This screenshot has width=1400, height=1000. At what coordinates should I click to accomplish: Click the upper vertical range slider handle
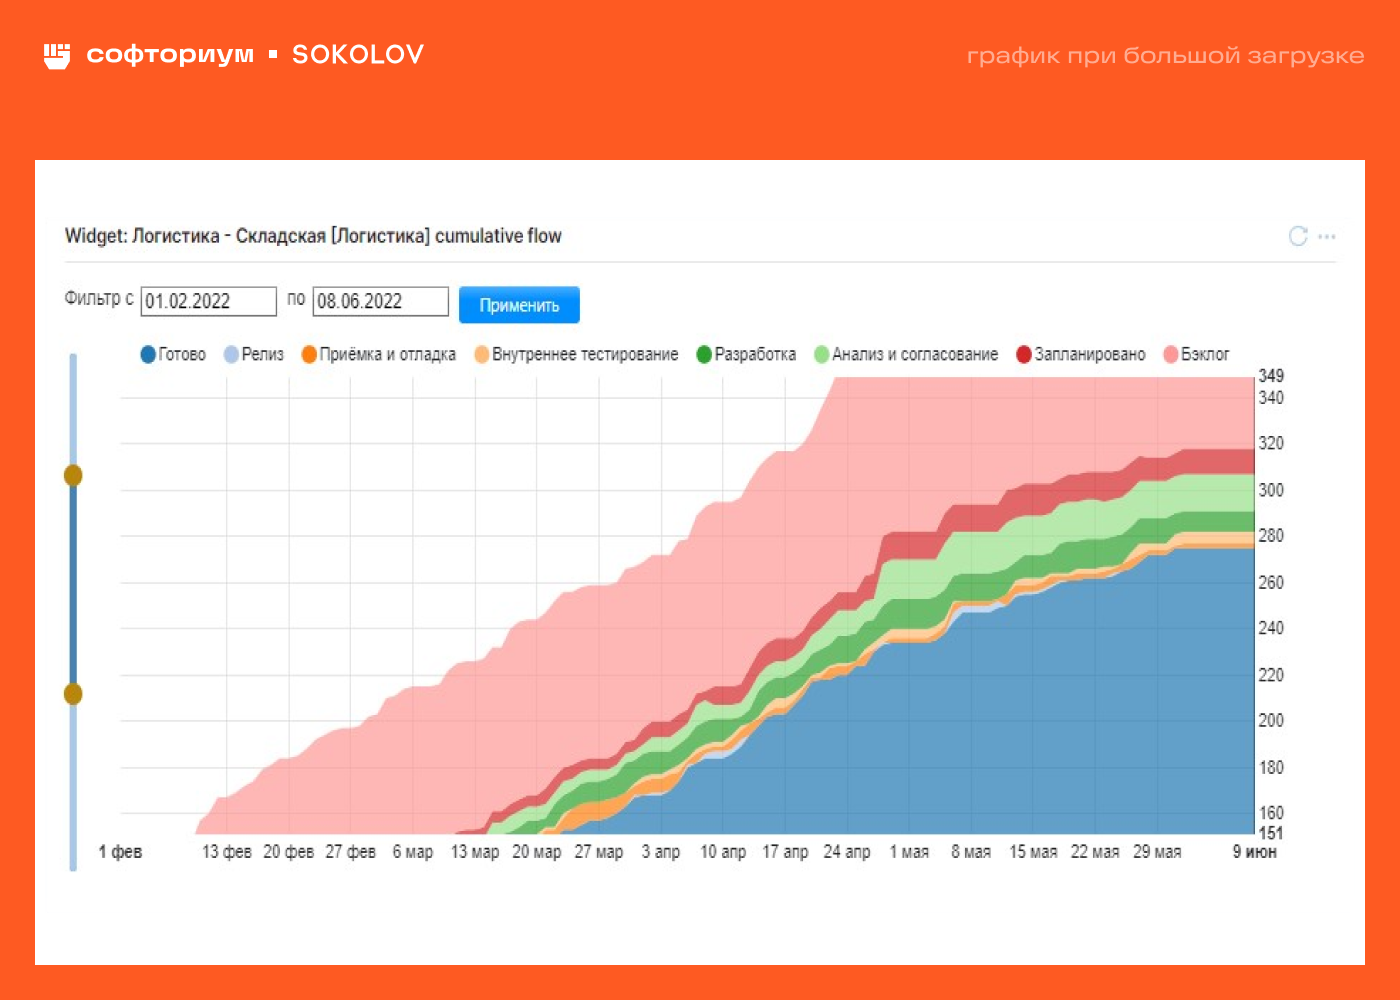pyautogui.click(x=73, y=475)
